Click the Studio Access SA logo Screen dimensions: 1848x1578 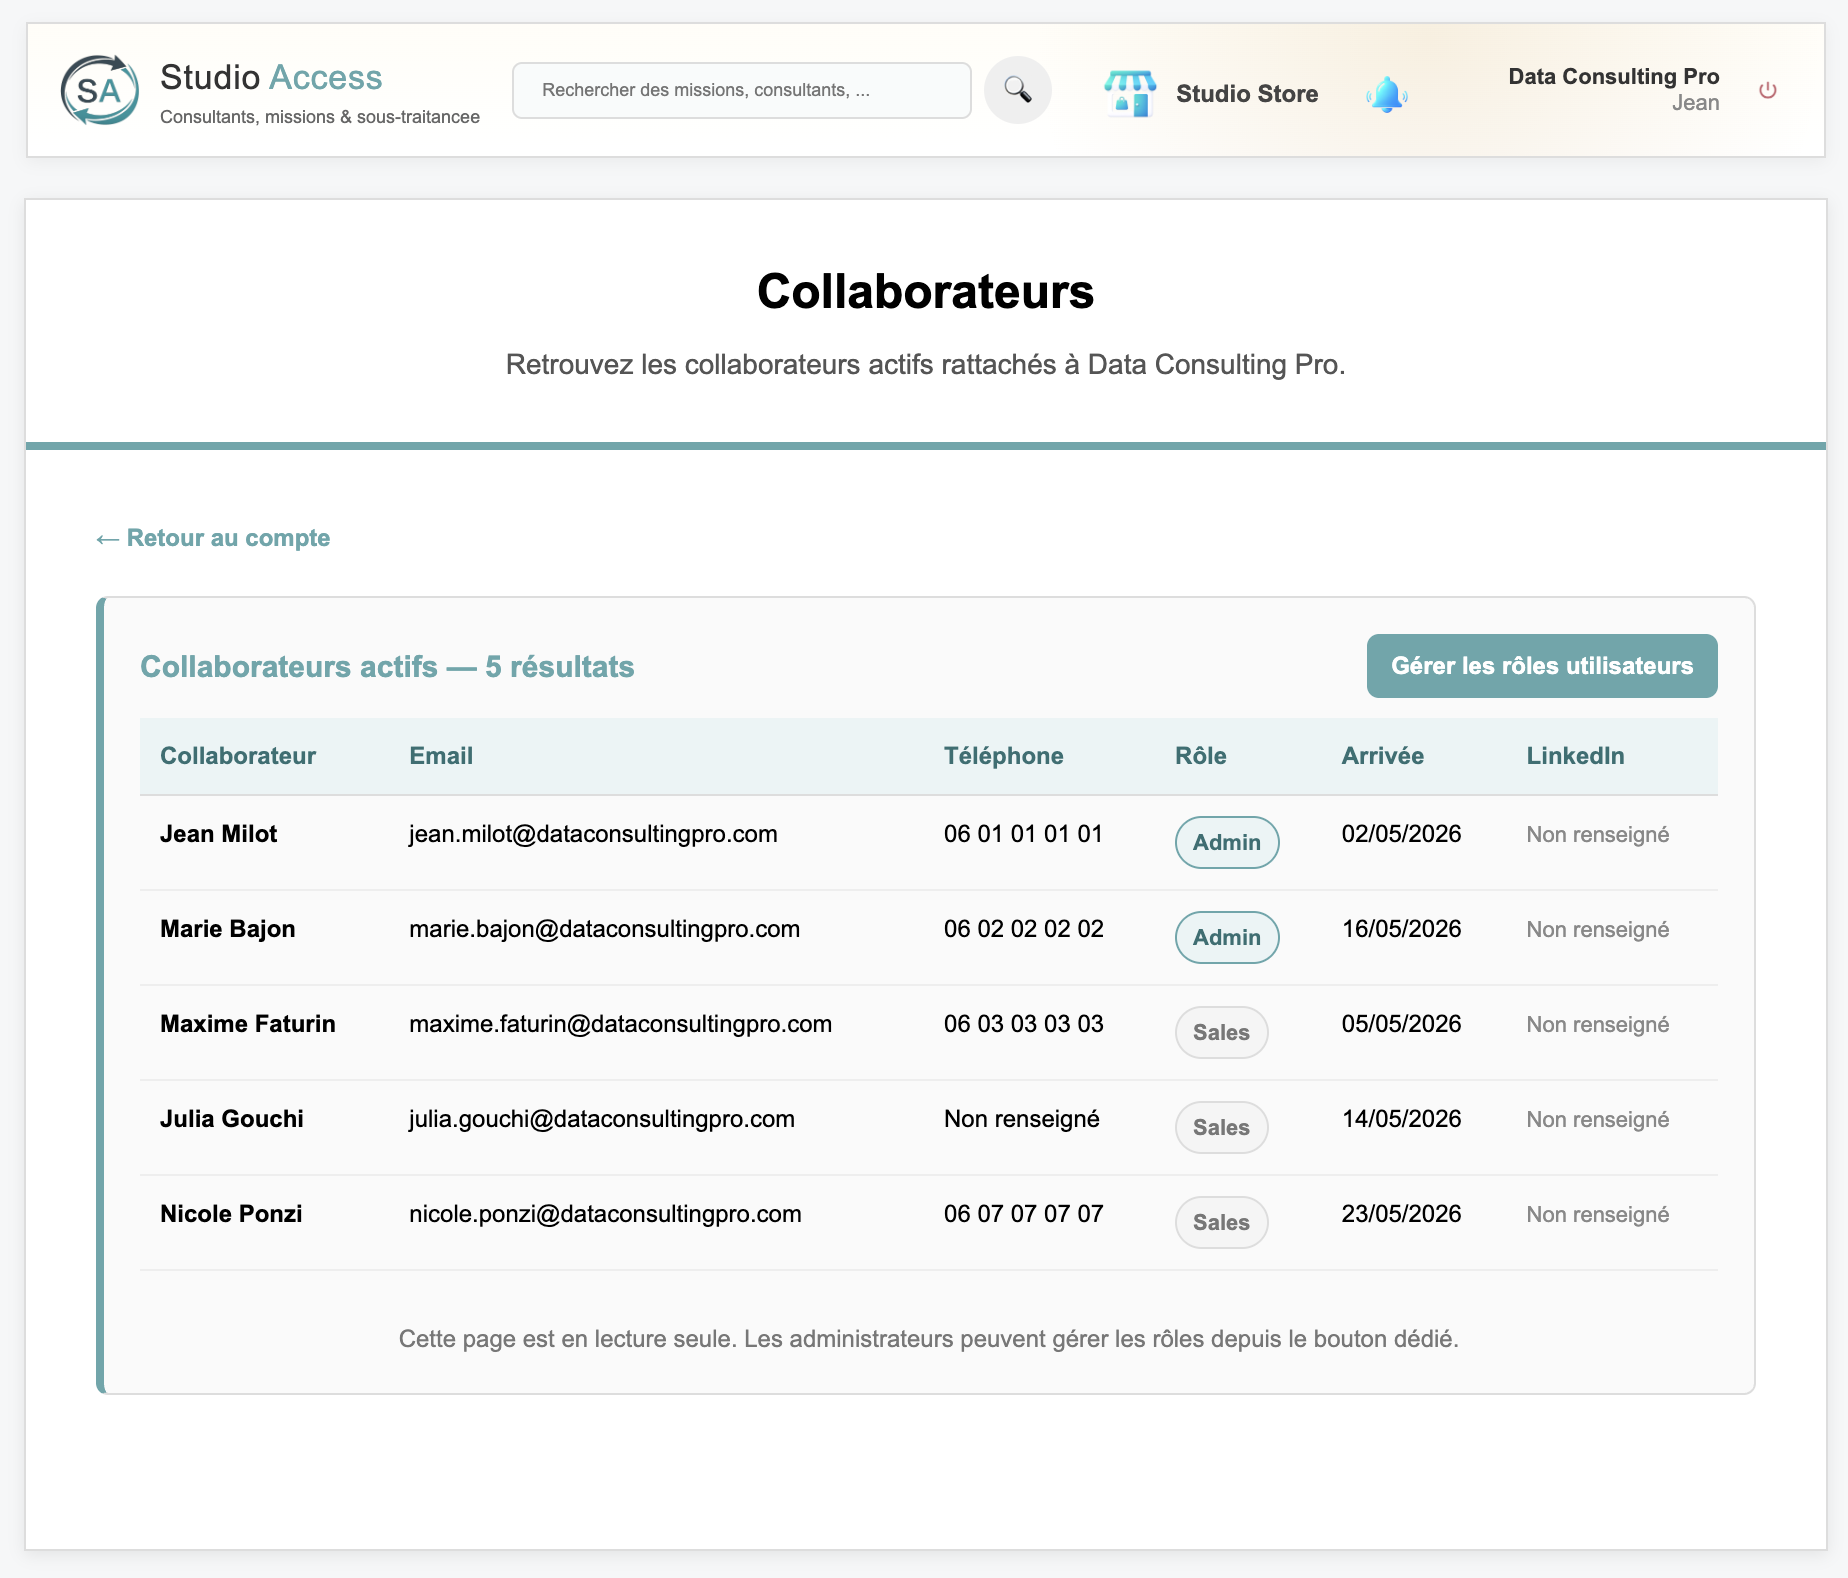(99, 90)
